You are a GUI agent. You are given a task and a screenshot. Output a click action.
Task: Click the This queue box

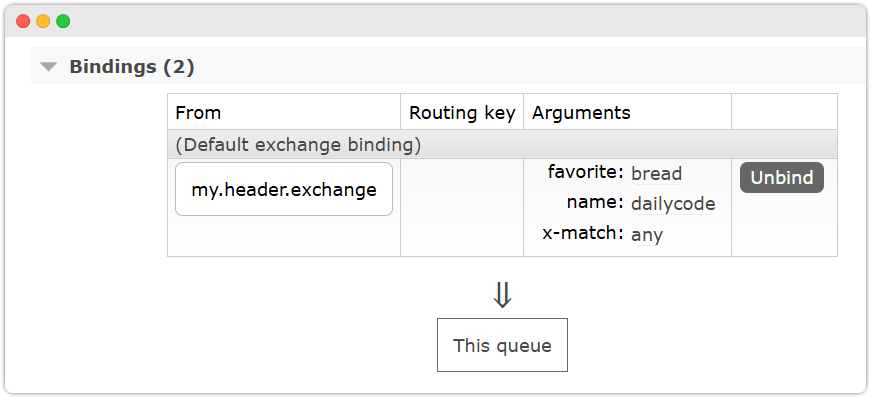[502, 345]
